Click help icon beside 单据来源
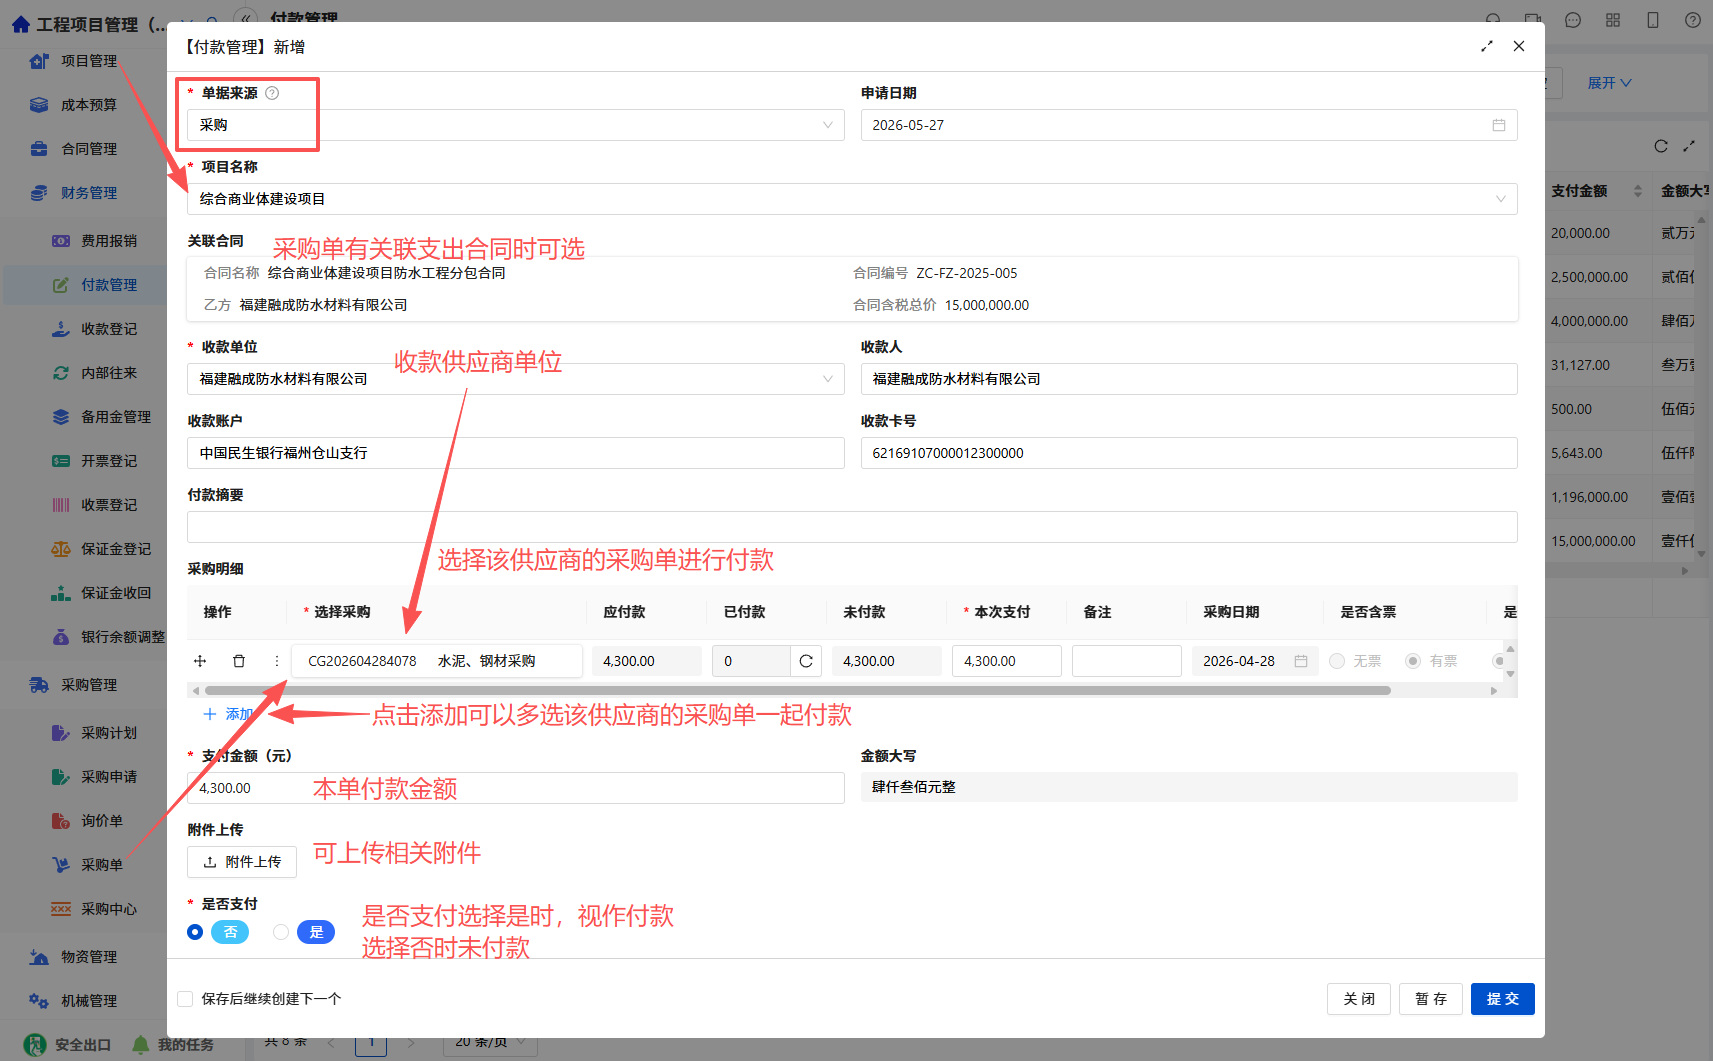The height and width of the screenshot is (1061, 1713). pyautogui.click(x=272, y=93)
